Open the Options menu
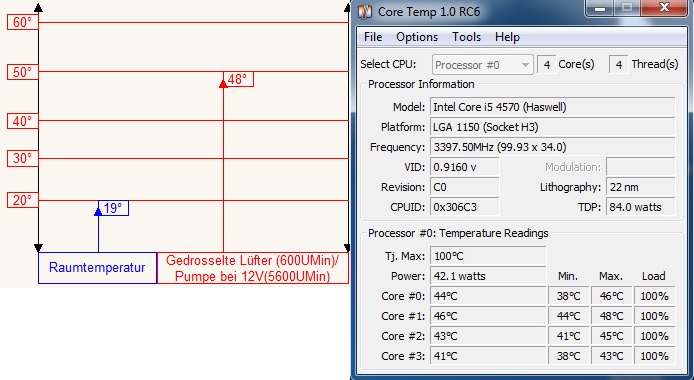The height and width of the screenshot is (380, 694). [417, 37]
